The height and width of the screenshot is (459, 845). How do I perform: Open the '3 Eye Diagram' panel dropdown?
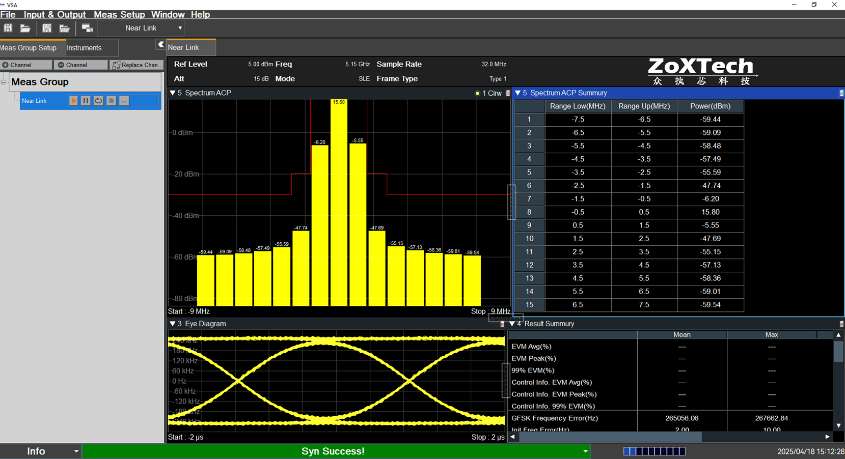[x=172, y=324]
